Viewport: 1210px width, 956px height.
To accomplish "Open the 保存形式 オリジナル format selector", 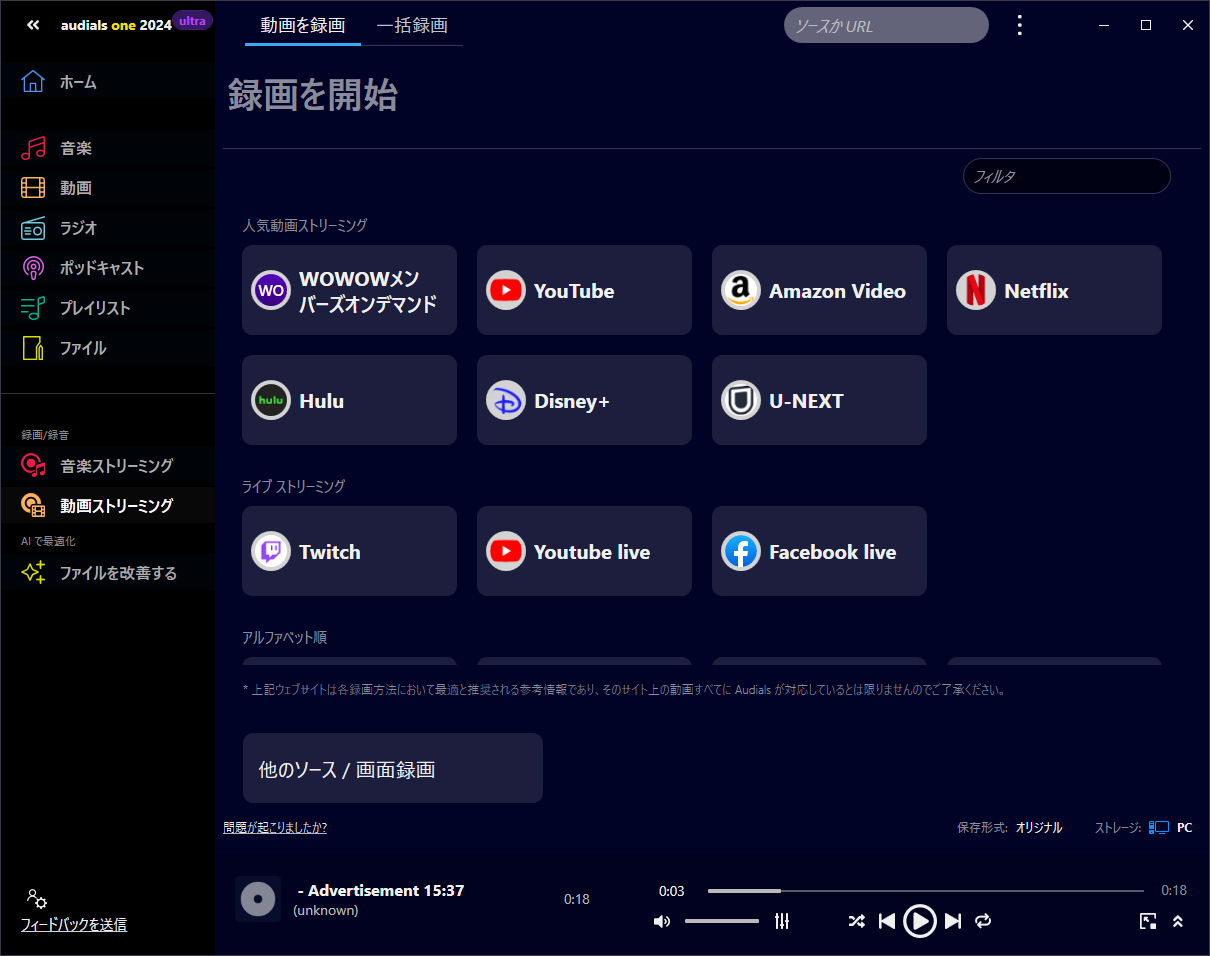I will [1010, 828].
